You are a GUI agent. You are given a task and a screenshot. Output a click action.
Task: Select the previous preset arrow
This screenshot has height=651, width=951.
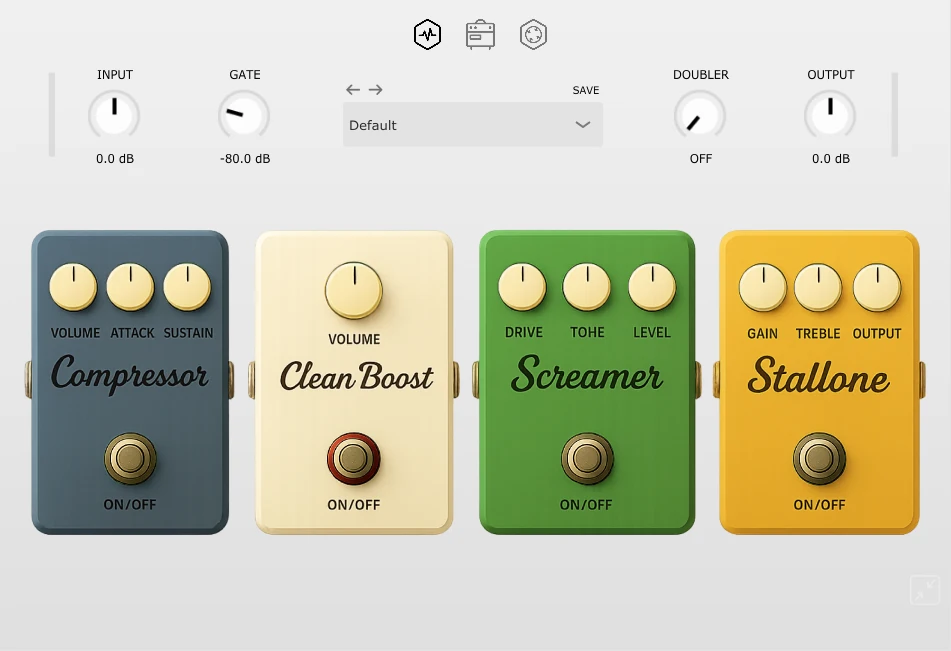353,89
